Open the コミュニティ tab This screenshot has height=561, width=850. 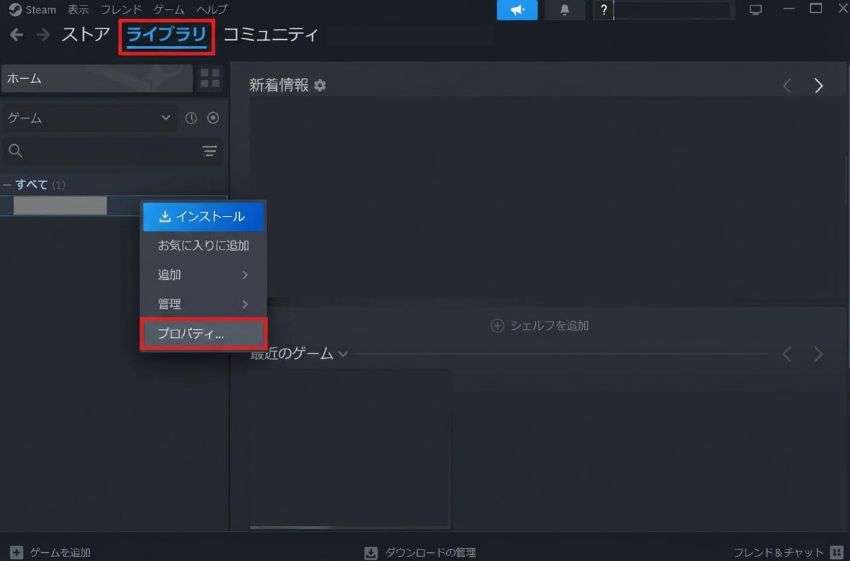(x=271, y=35)
